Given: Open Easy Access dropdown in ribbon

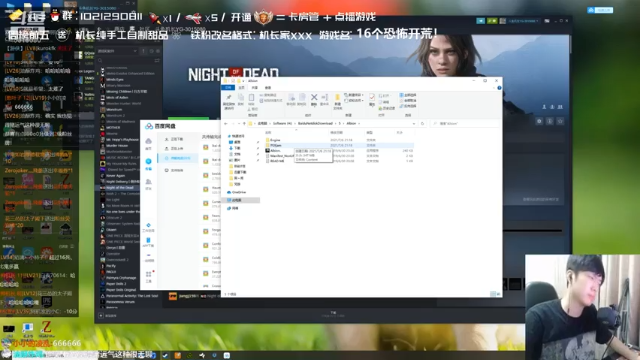Looking at the screenshot, I should [354, 100].
